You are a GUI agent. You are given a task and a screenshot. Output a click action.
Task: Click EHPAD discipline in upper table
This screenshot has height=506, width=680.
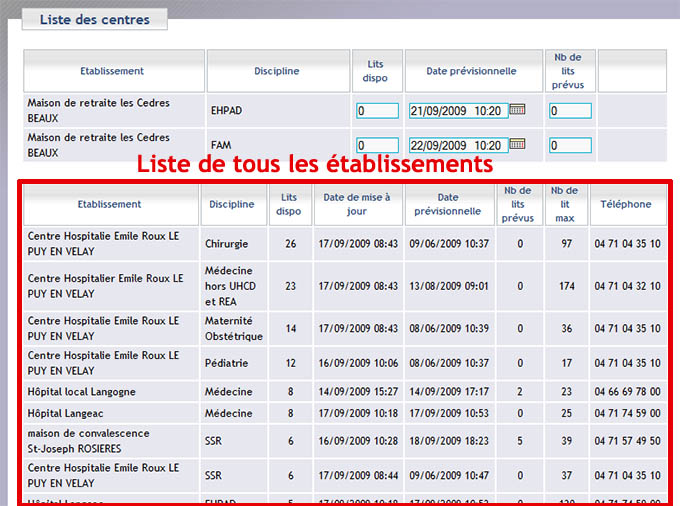[226, 111]
